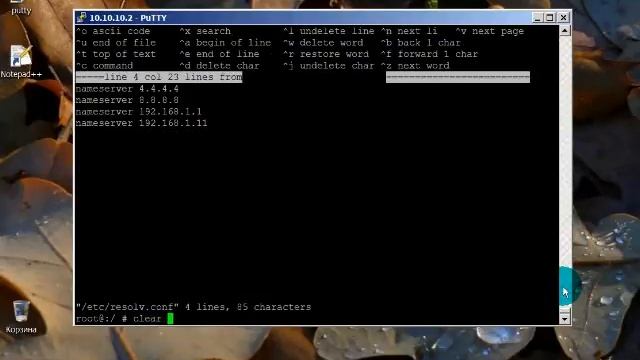Click the line 'nameserver 4.4.4.4'
Screen dimensions: 640x360
pos(127,89)
